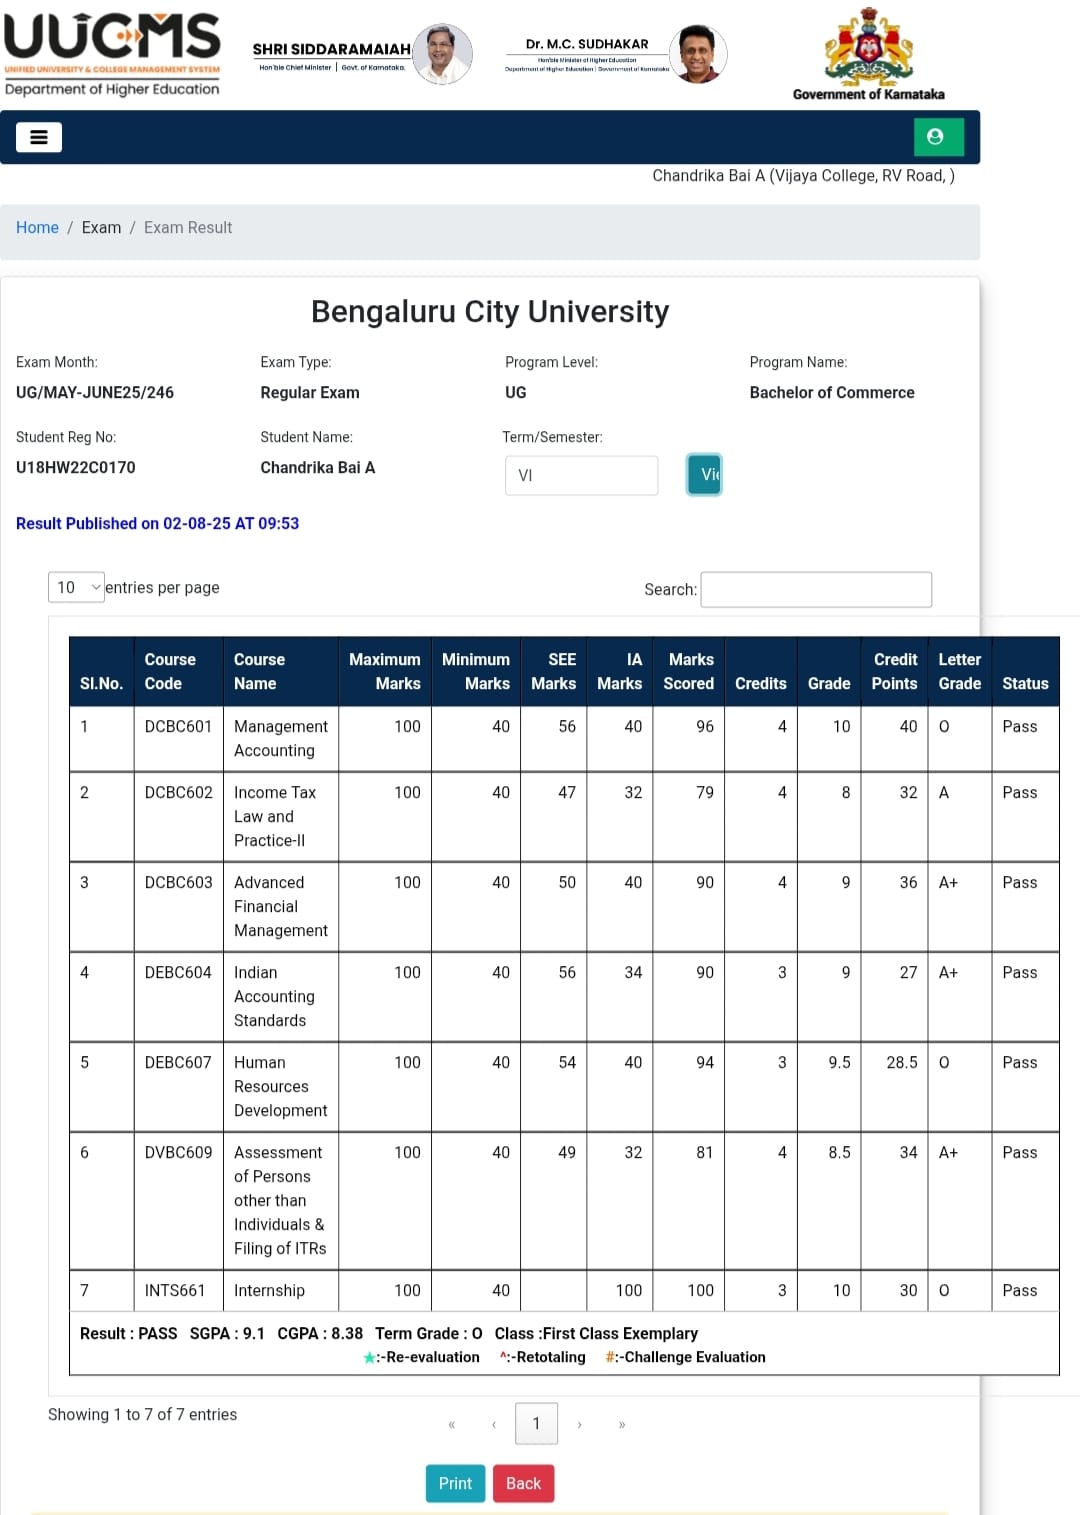
Task: Open the Term/Semester selector showing VI
Action: (581, 475)
